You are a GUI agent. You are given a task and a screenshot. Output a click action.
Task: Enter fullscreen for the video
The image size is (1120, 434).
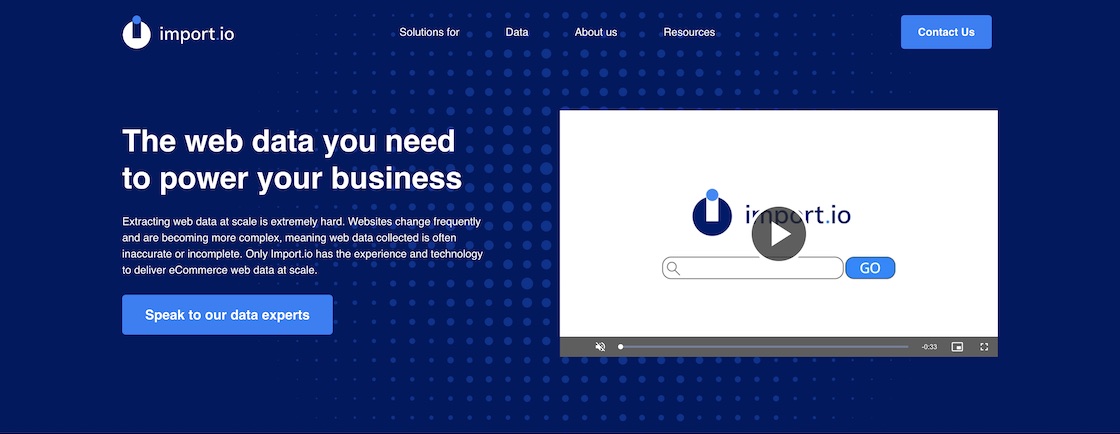(x=984, y=347)
